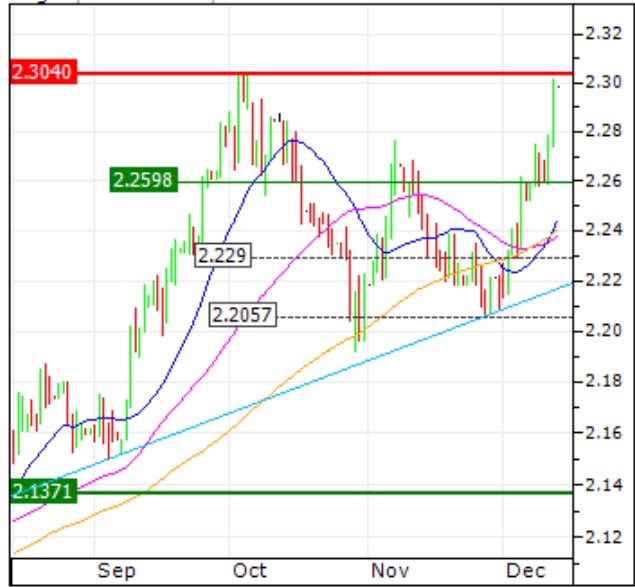The width and height of the screenshot is (635, 587).
Task: Click the 2.22 price axis value
Action: (604, 280)
